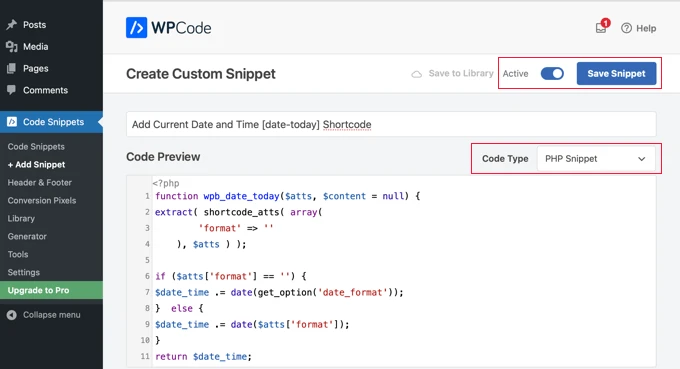Viewport: 680px width, 369px height.
Task: Click the snippet title input field
Action: tap(391, 124)
